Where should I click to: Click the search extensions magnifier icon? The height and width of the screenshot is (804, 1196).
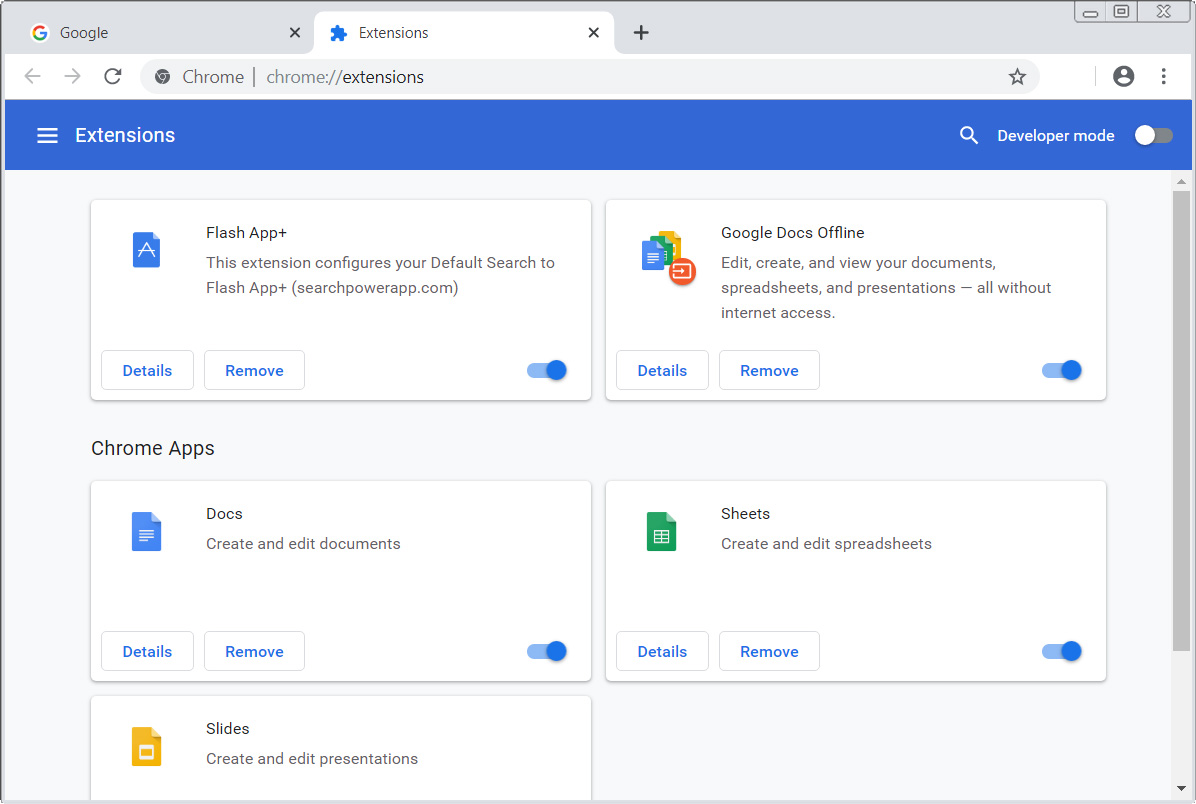click(x=968, y=135)
